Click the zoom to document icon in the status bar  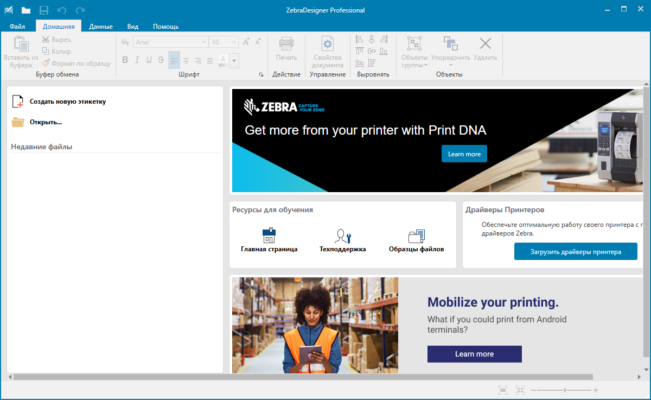(503, 390)
